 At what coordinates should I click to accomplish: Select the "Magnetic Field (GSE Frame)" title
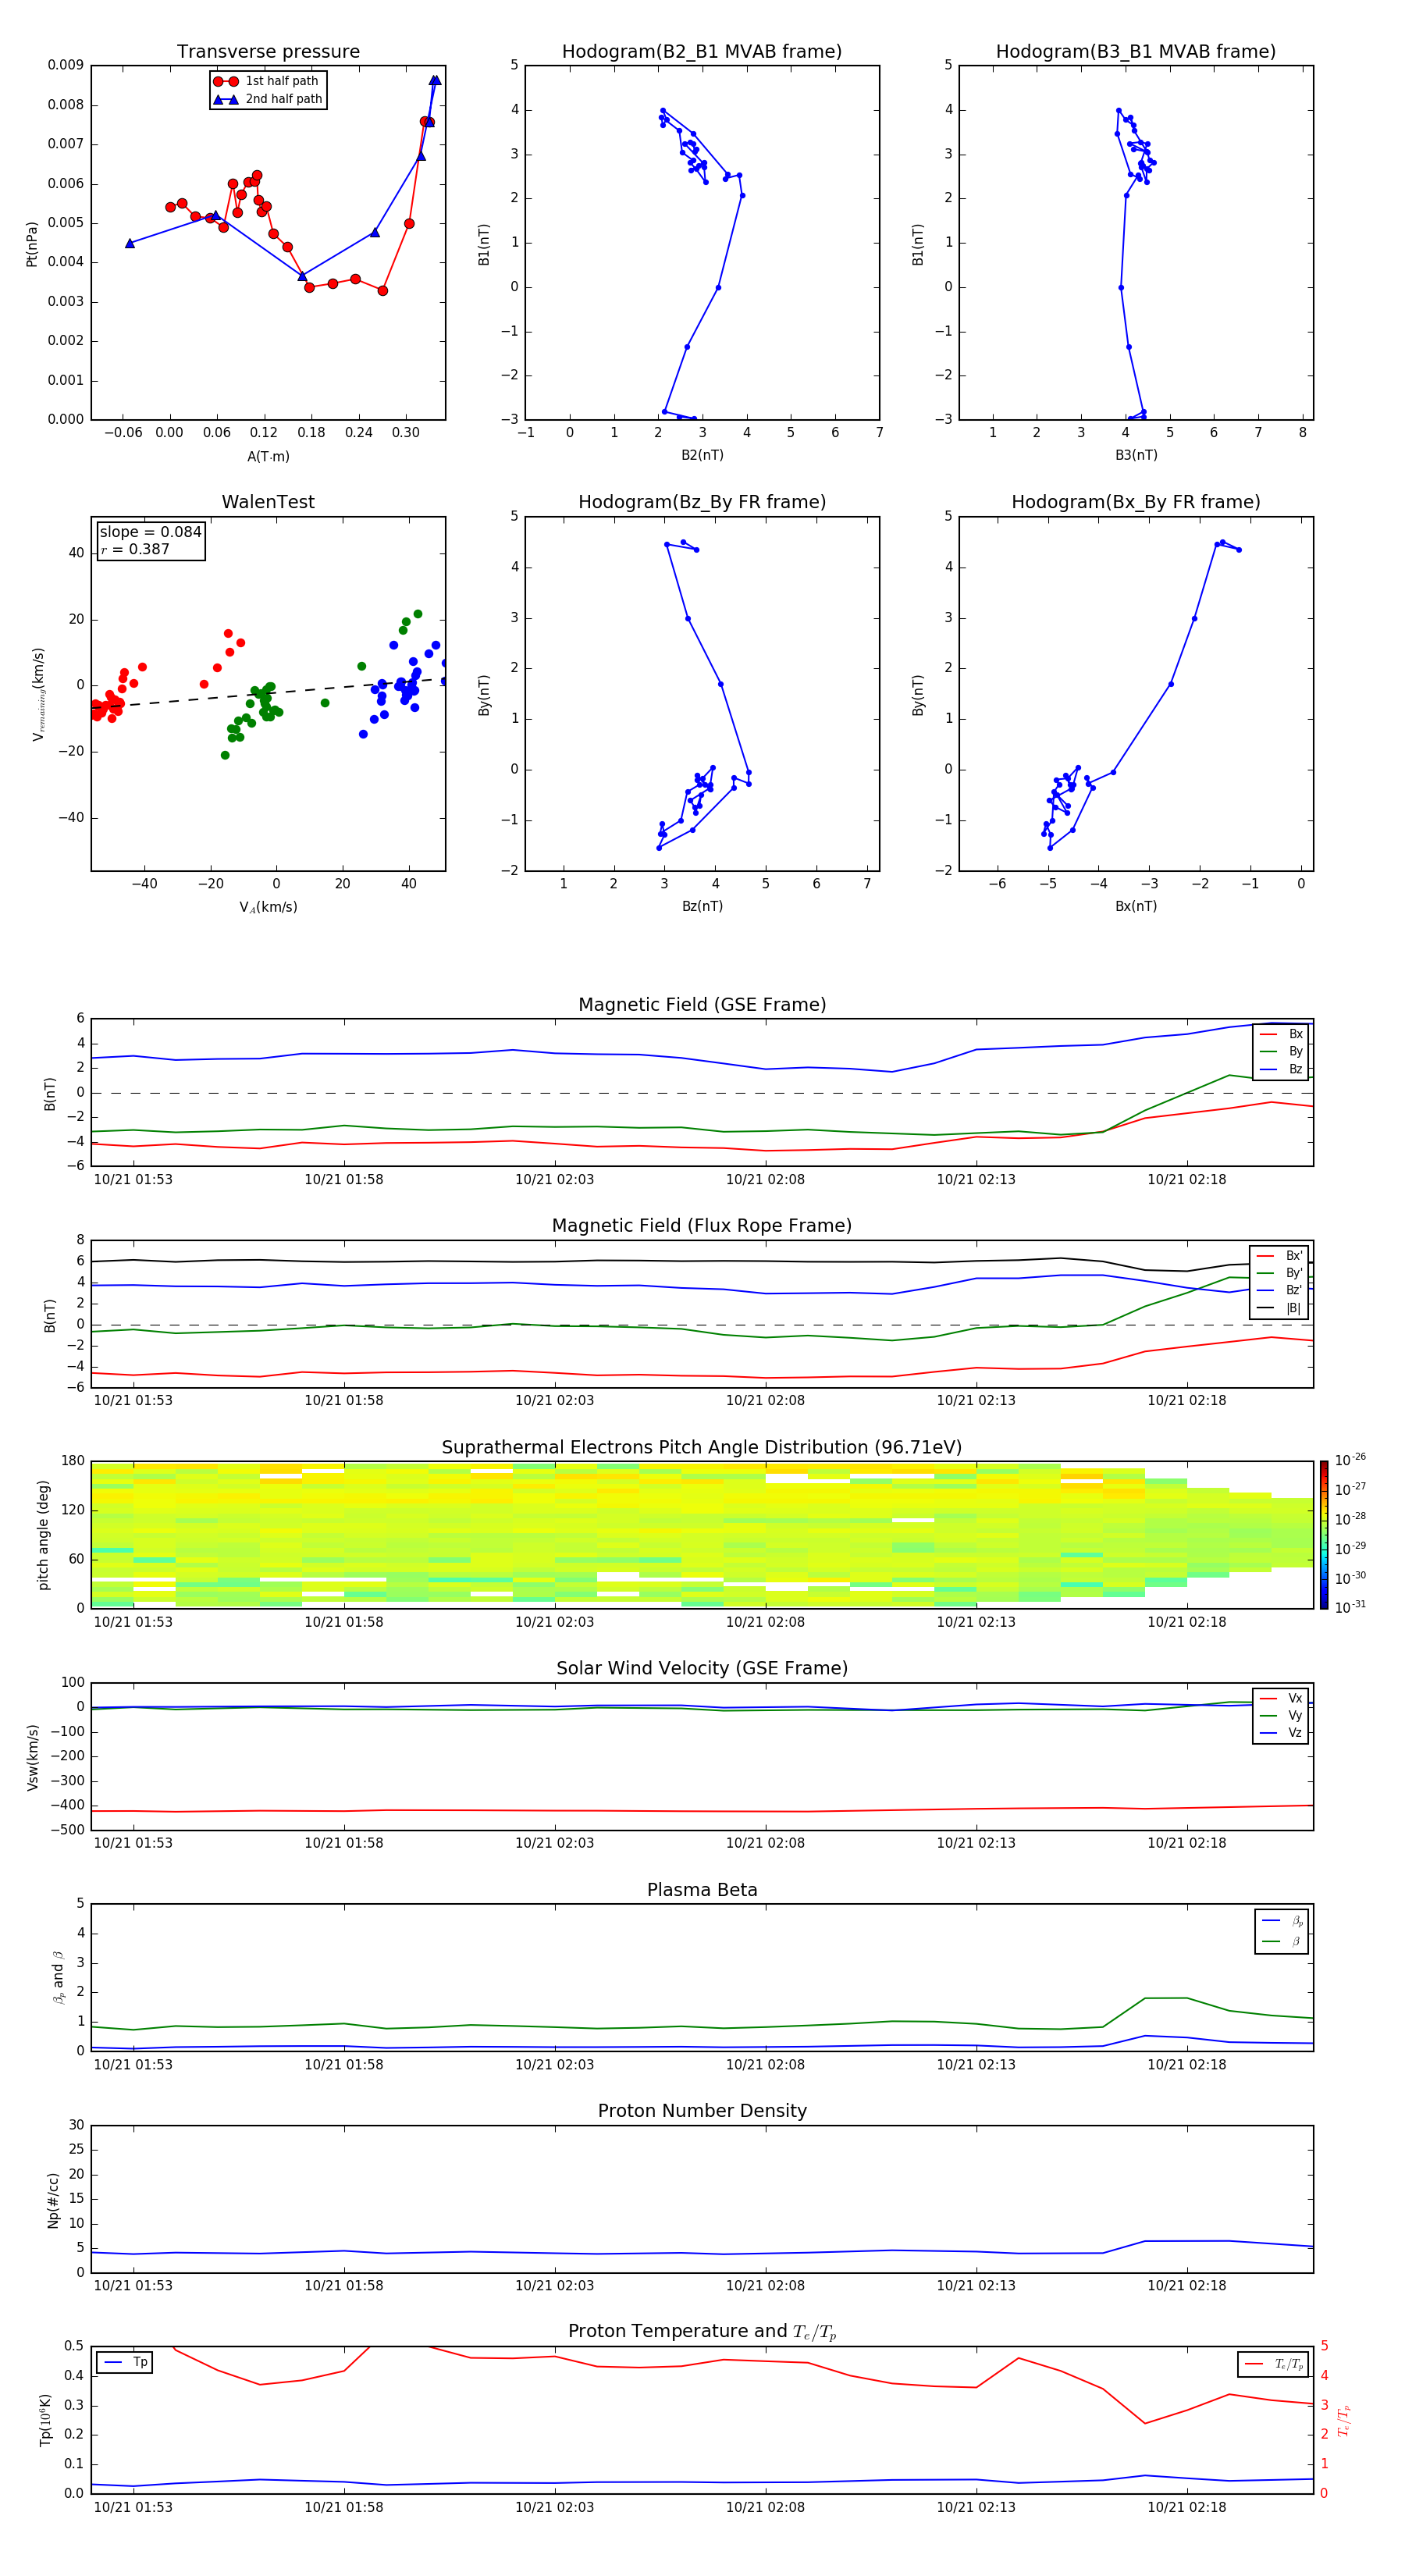(702, 1005)
